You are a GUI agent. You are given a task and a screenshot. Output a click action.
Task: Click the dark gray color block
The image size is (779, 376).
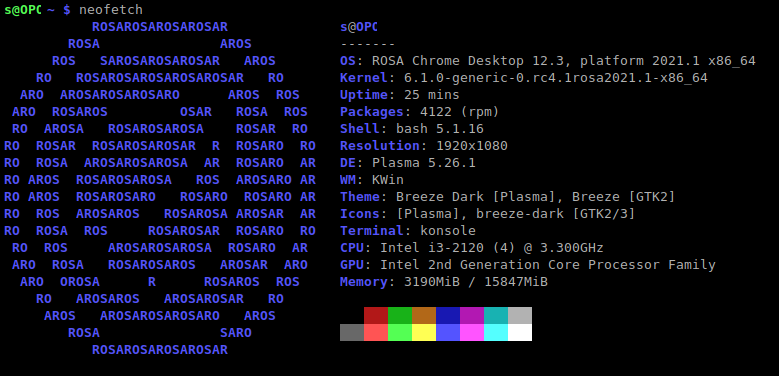(352, 332)
